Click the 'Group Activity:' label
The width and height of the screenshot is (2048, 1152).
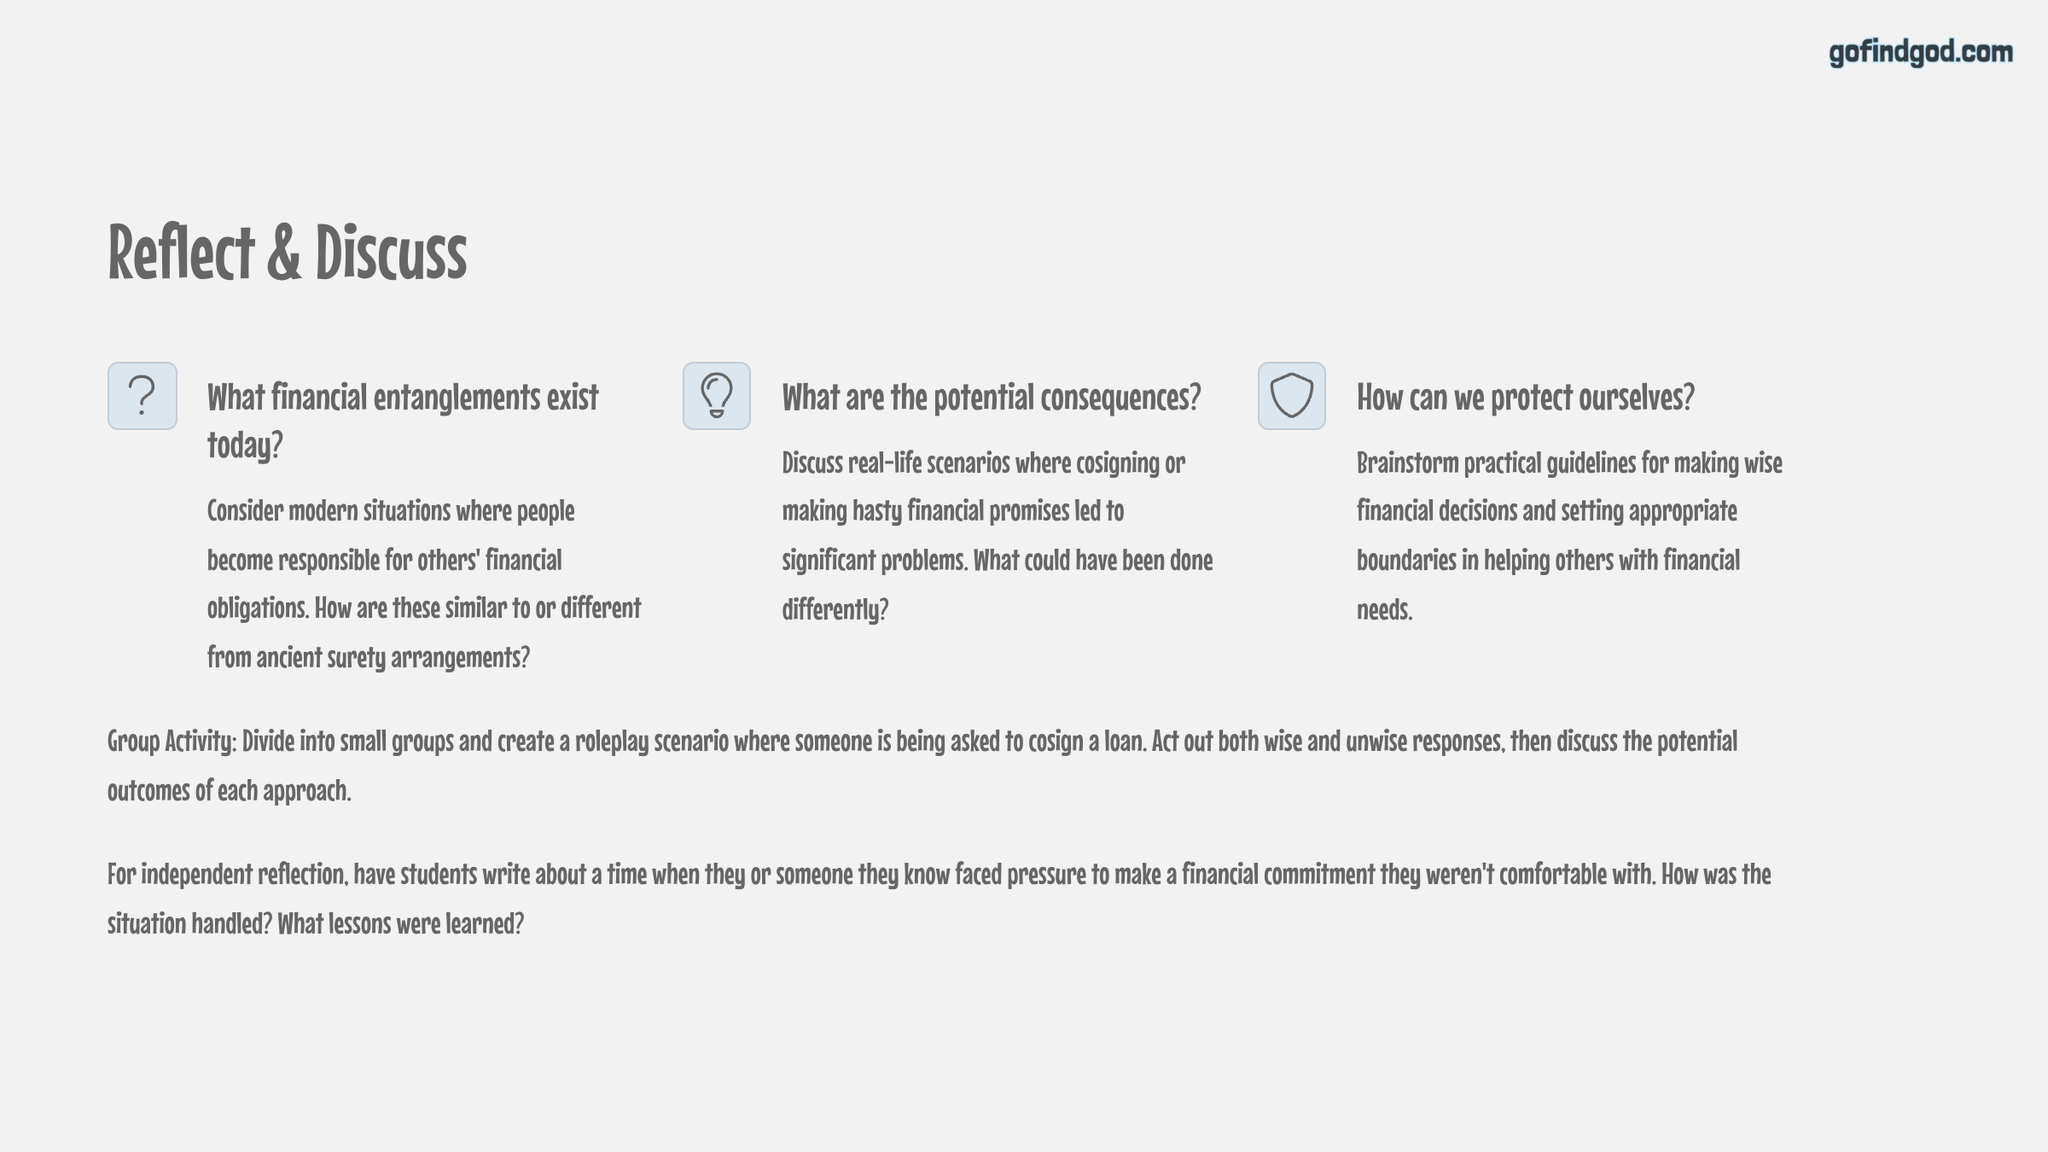[x=172, y=742]
